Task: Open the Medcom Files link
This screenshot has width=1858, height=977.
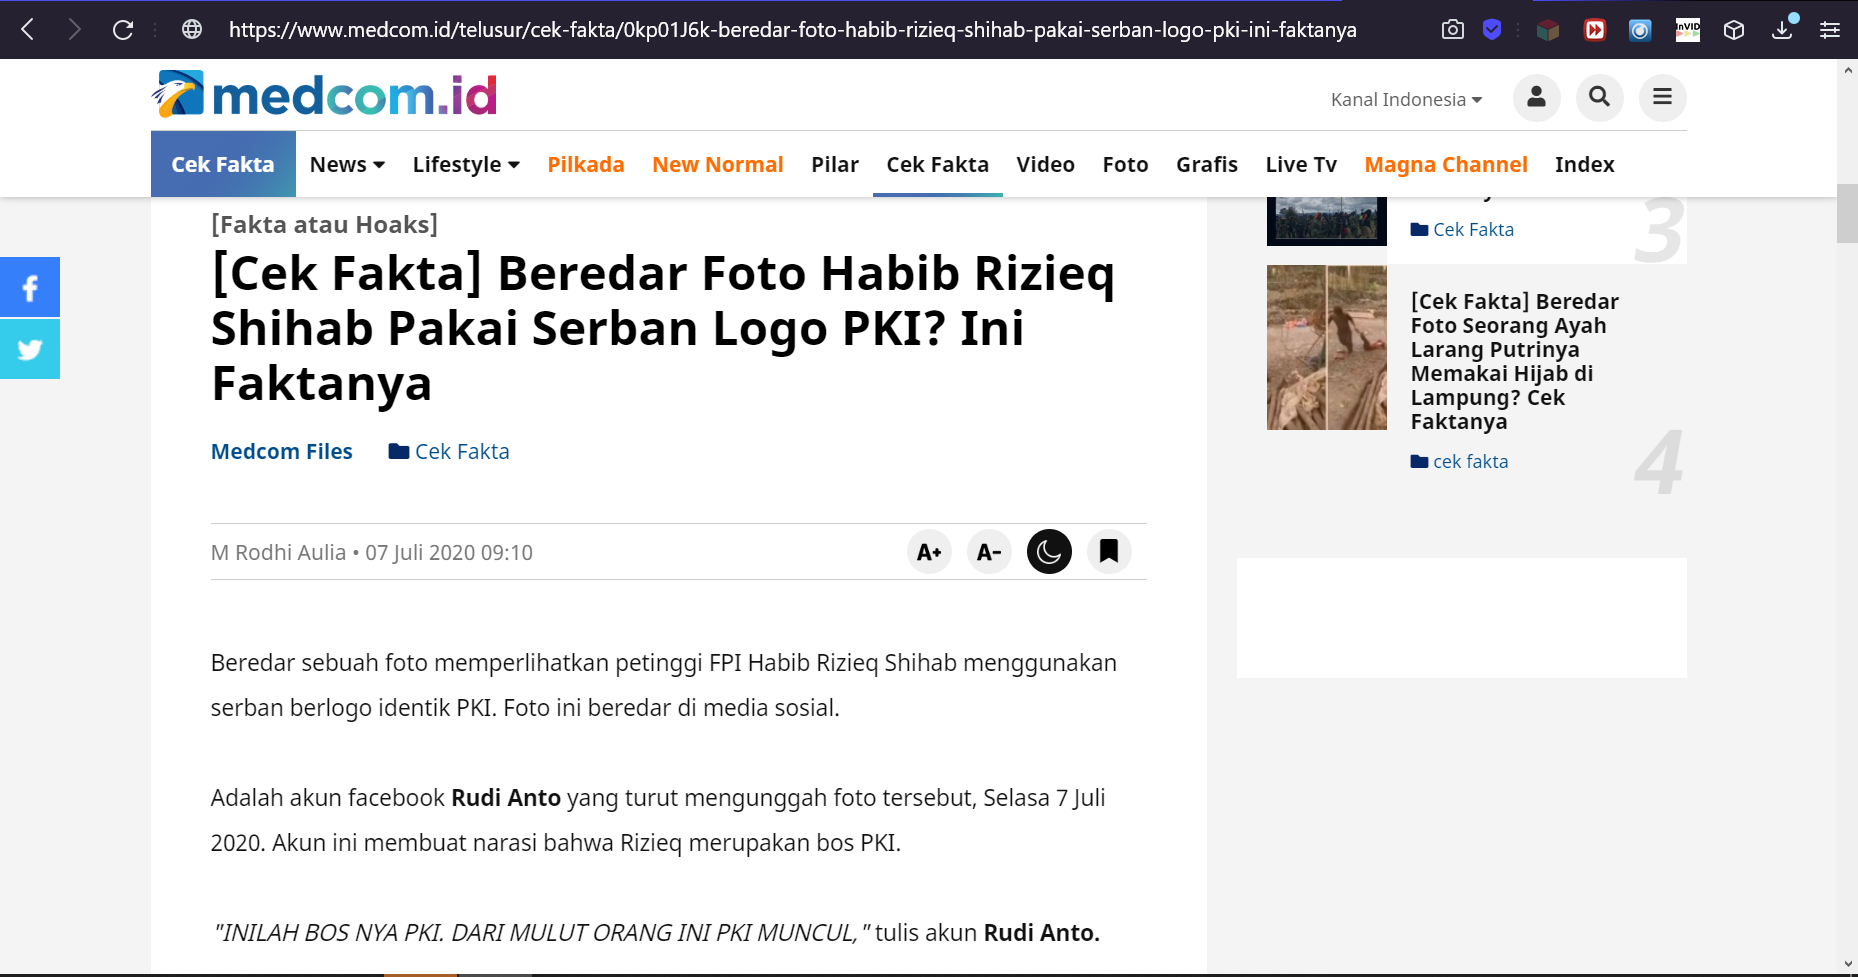Action: point(282,452)
